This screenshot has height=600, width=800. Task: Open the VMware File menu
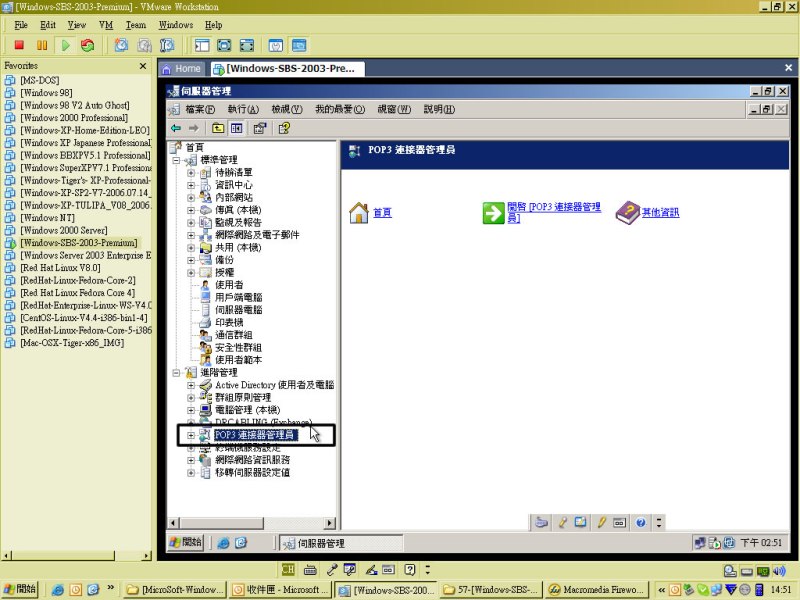click(20, 25)
